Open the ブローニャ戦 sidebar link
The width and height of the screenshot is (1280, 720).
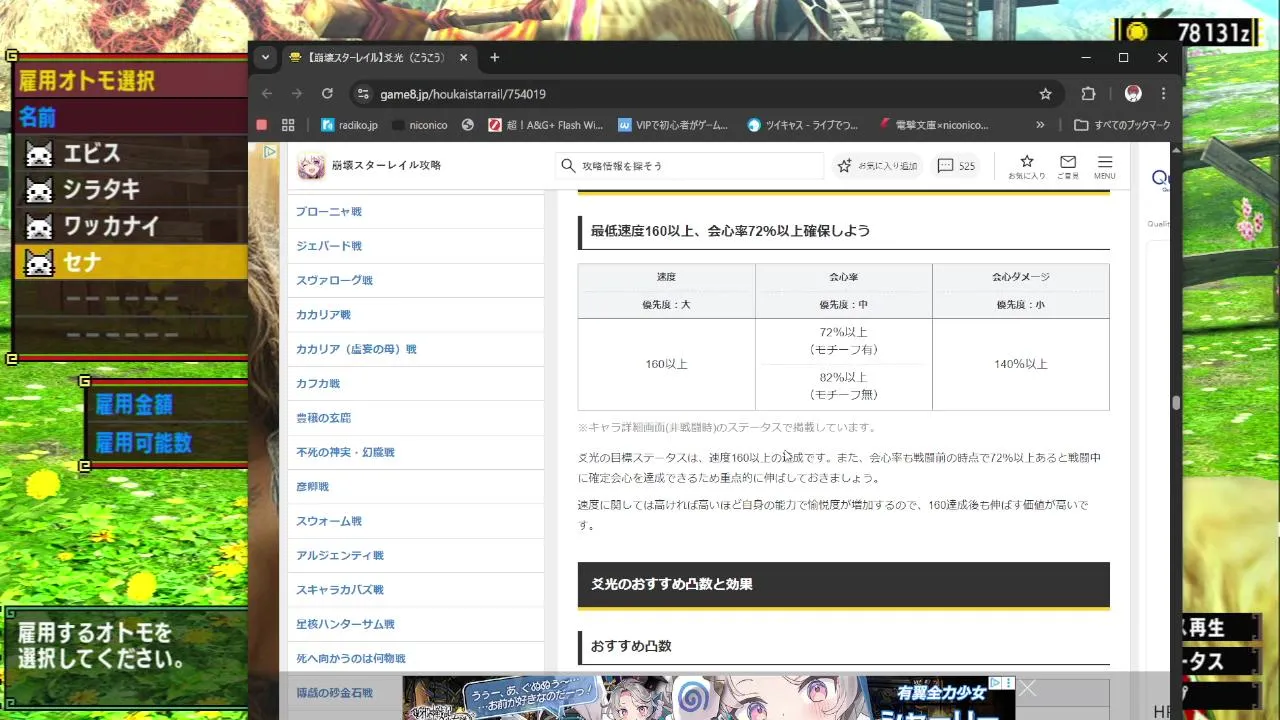pos(329,212)
